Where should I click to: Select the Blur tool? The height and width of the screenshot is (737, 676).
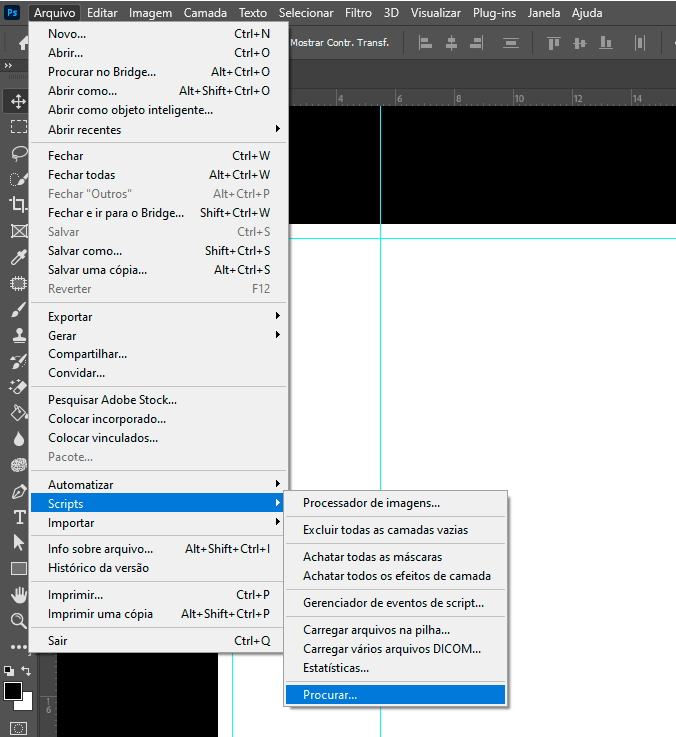coord(18,439)
